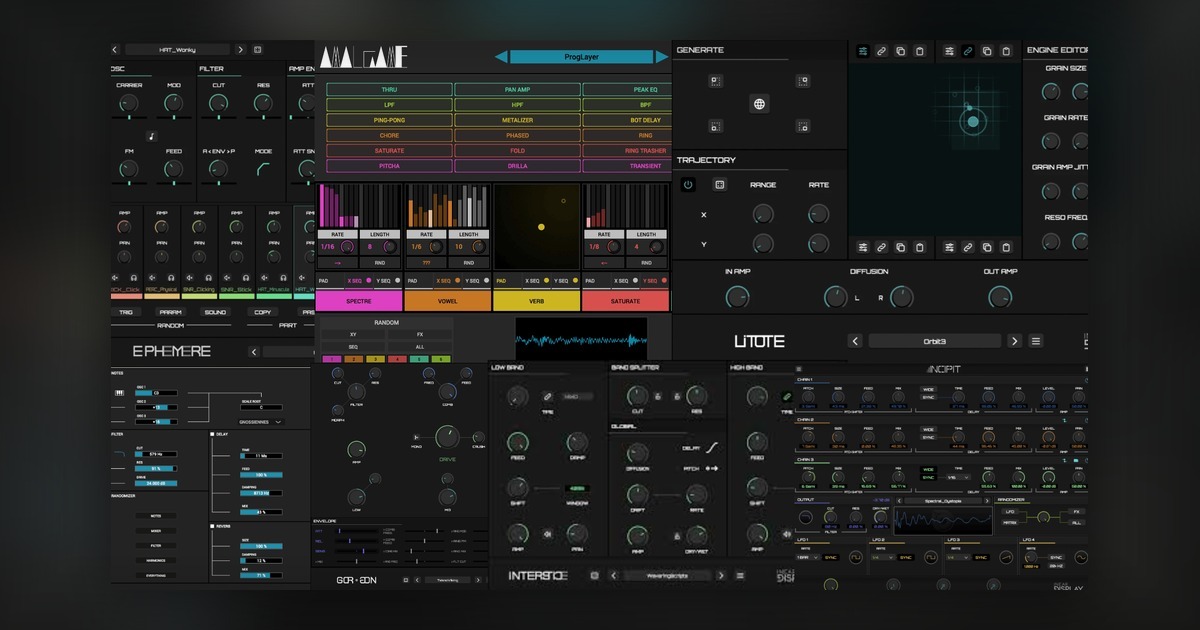The height and width of the screenshot is (630, 1200).
Task: Click the PARAM random button
Action: tap(171, 311)
